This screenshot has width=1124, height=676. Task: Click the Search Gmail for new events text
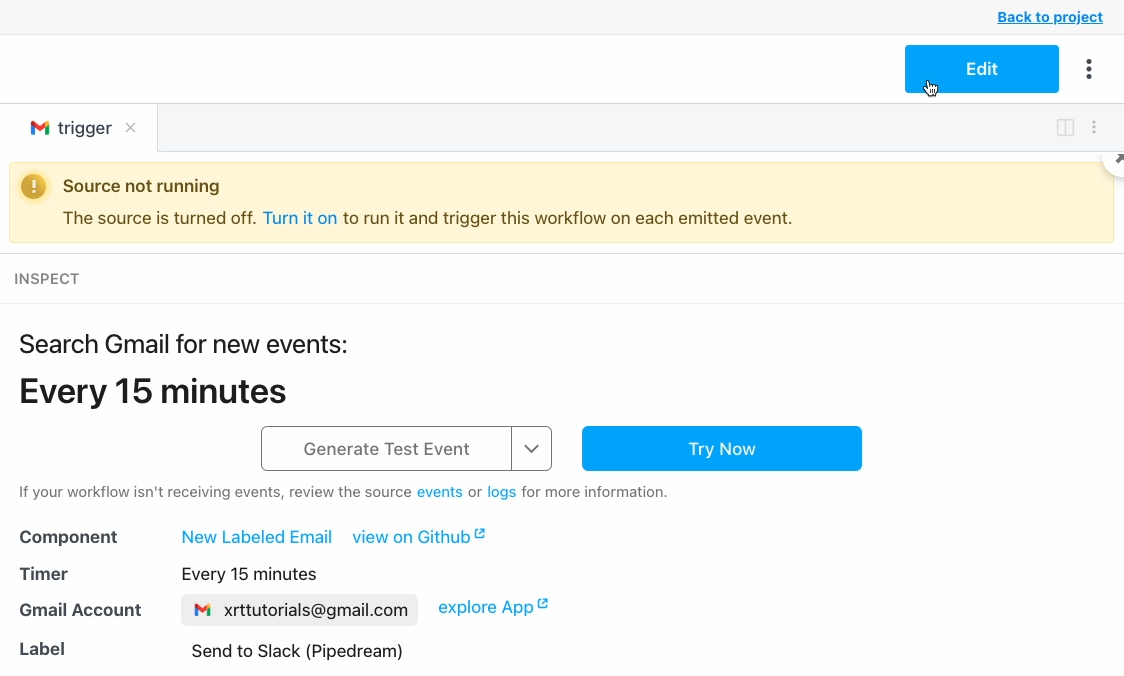click(x=184, y=344)
